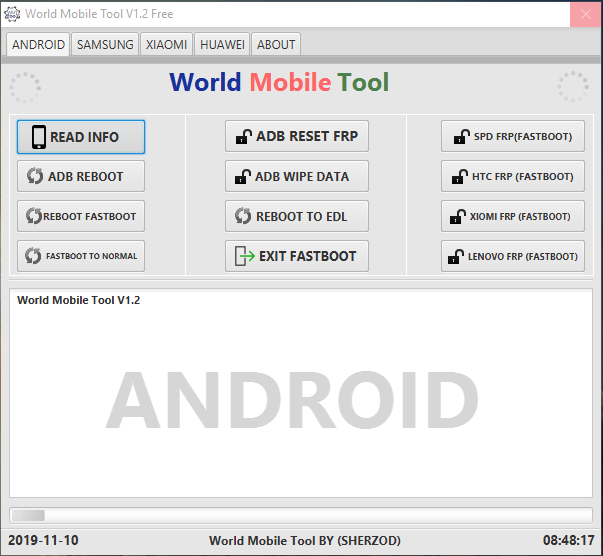Click the World Mobile Tool colored heading
This screenshot has height=556, width=603.
click(279, 82)
